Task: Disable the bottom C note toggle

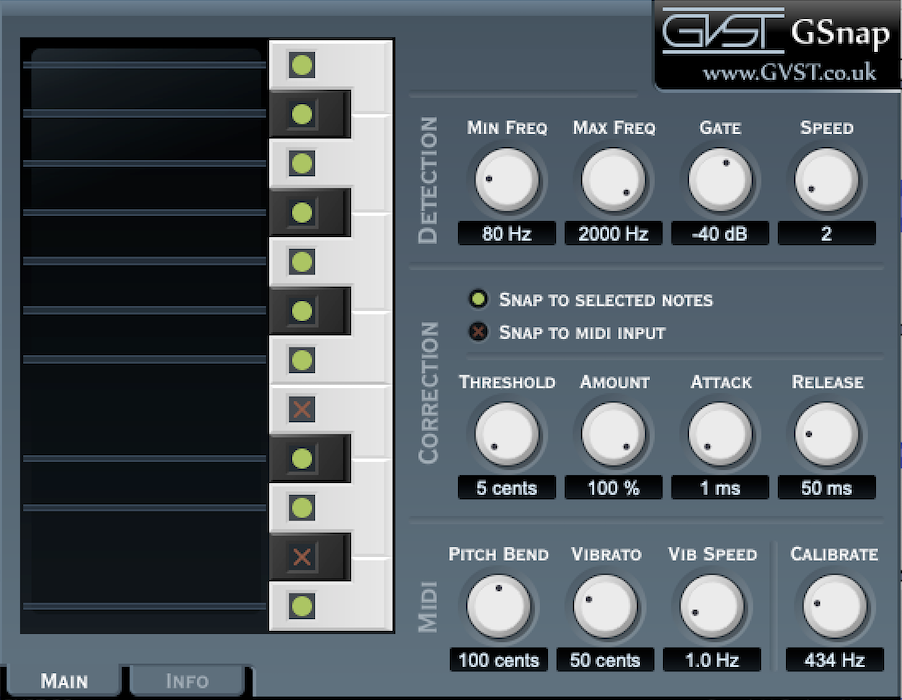Action: [303, 604]
